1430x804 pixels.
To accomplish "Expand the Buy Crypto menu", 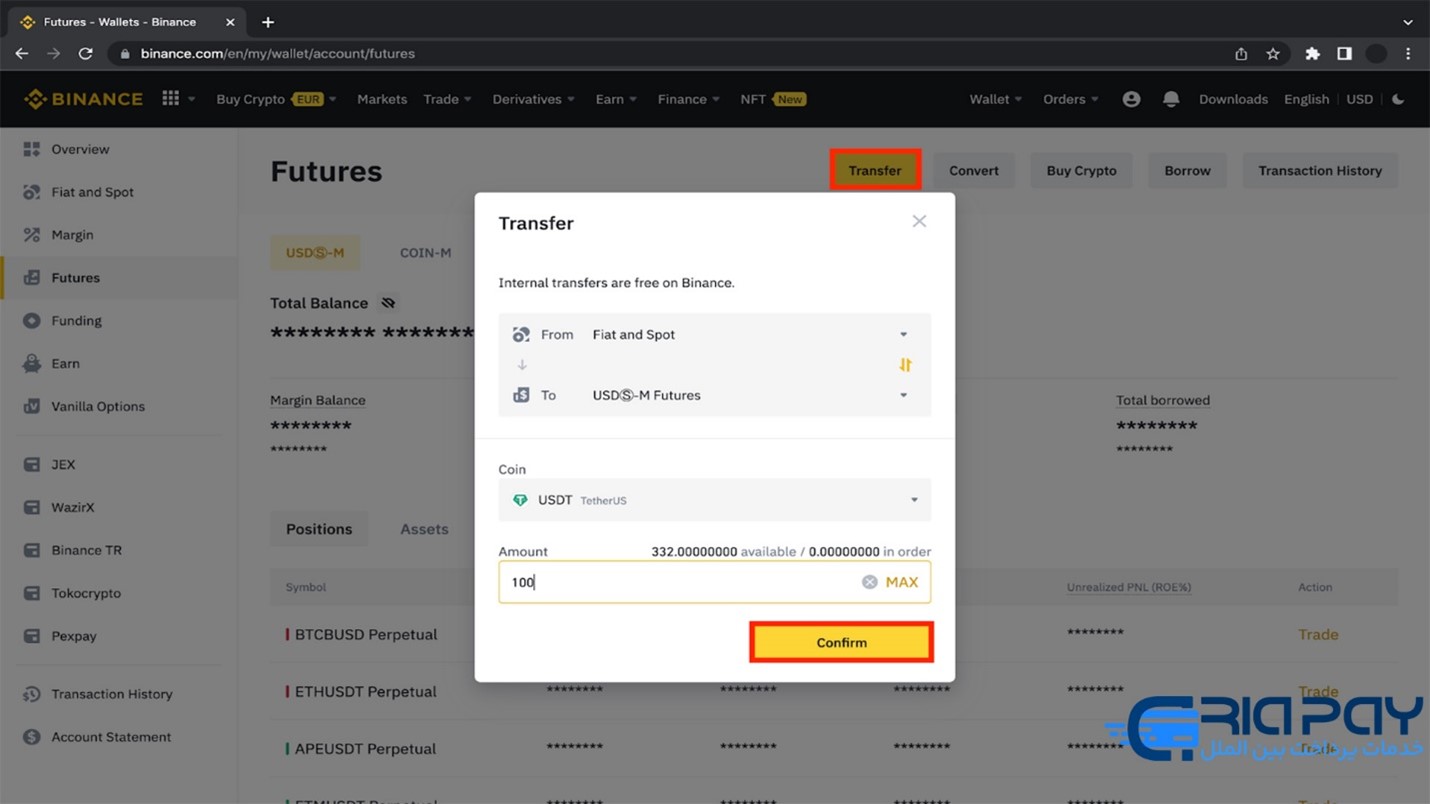I will [x=276, y=99].
